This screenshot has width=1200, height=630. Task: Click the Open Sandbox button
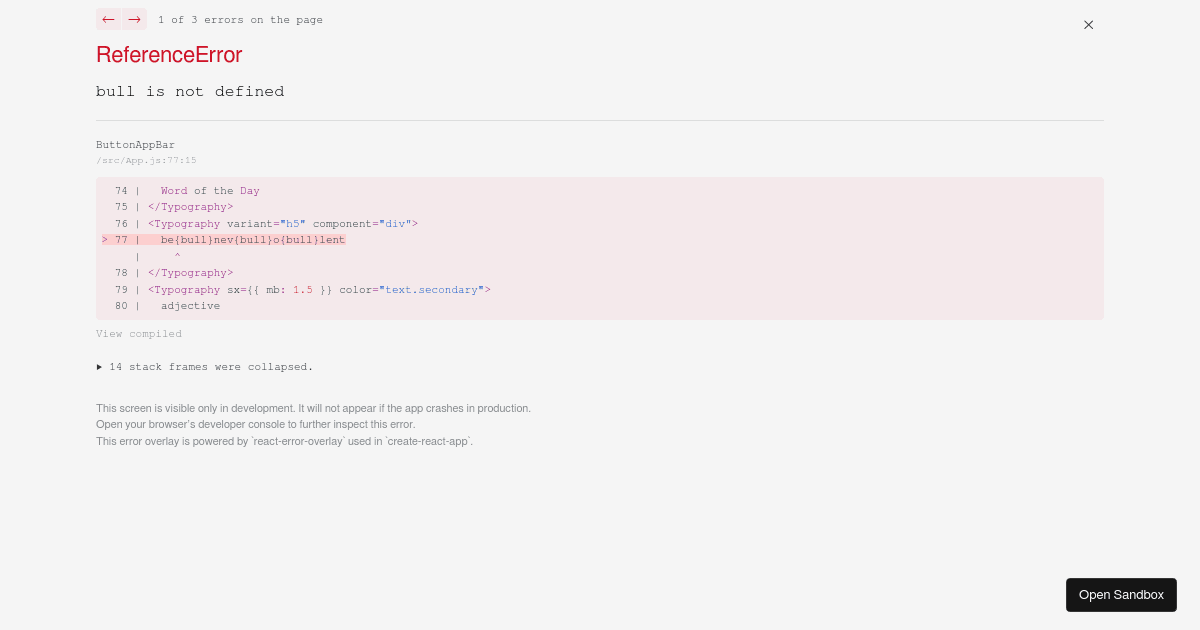pos(1121,595)
